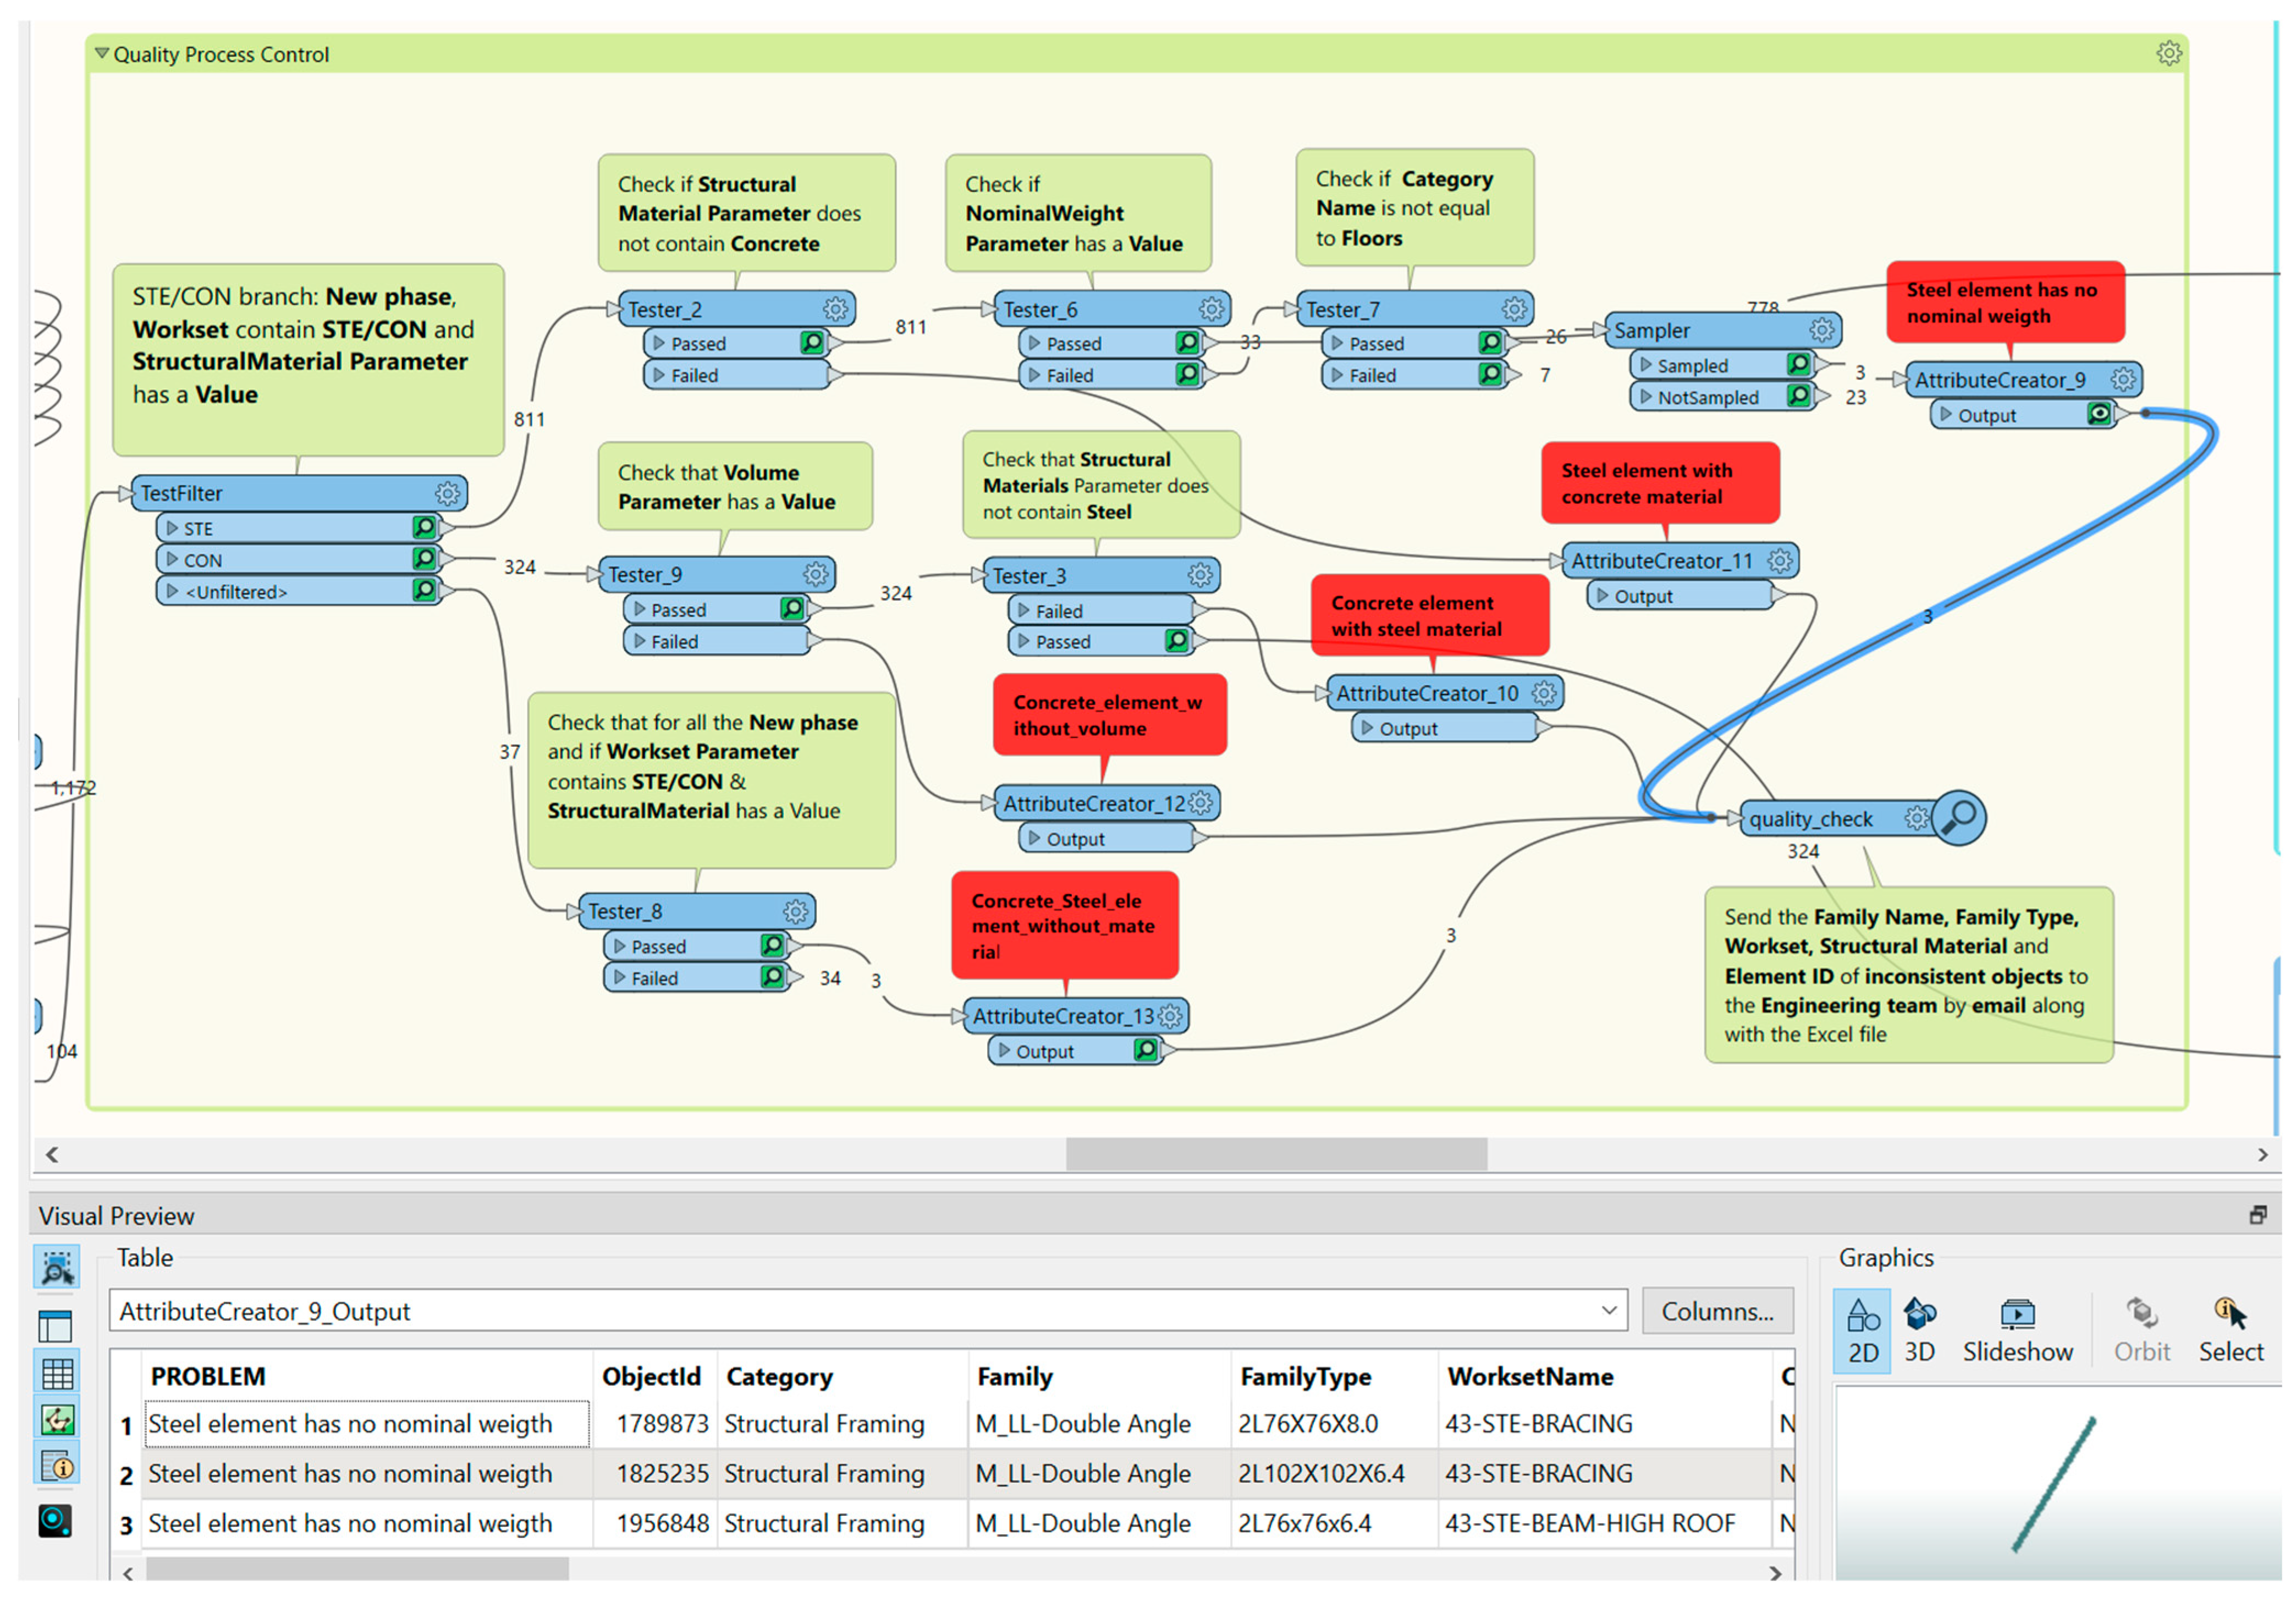Click the display control layout icon
The height and width of the screenshot is (1602, 2296).
[x=55, y=1327]
